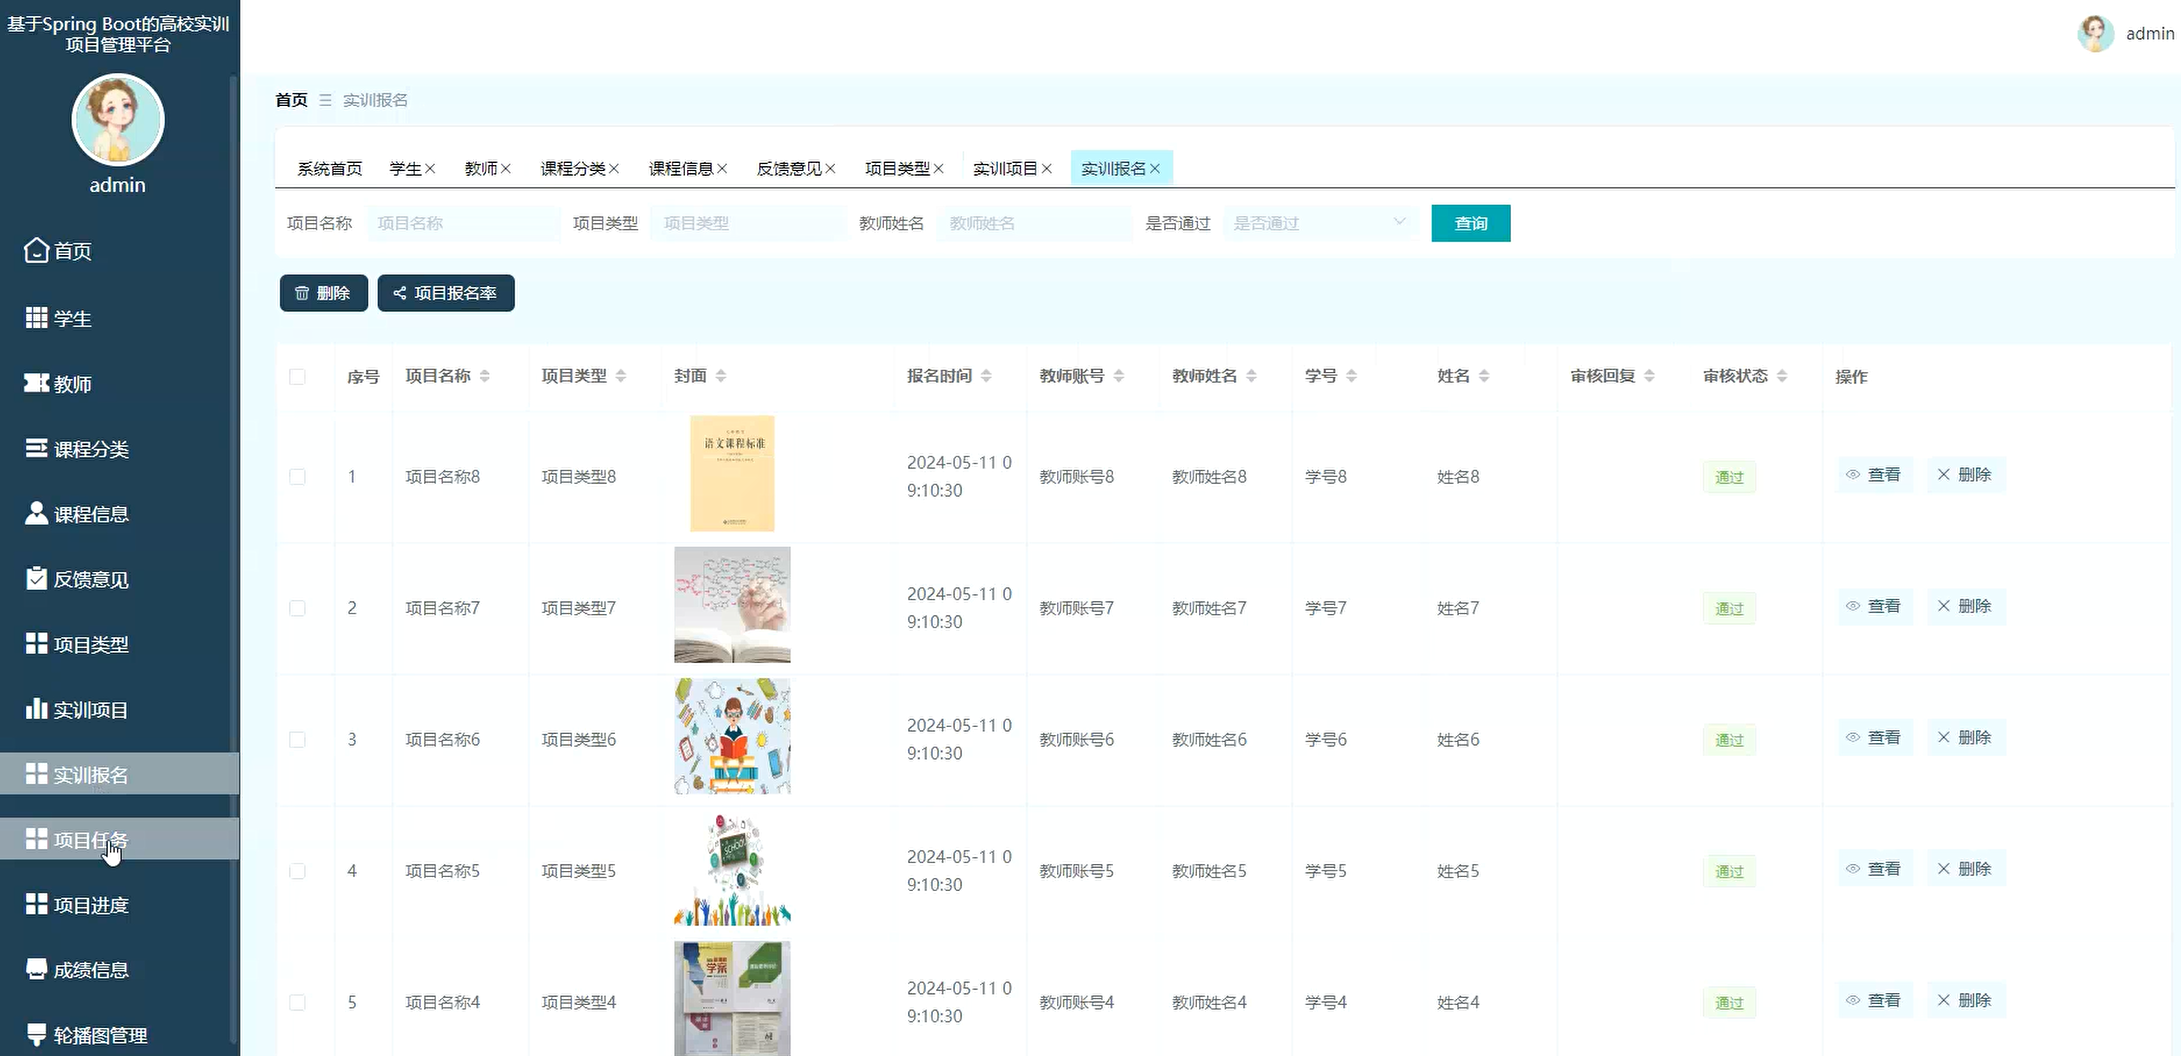2181x1056 pixels.
Task: Switch to the 系统首页 tab
Action: (330, 169)
